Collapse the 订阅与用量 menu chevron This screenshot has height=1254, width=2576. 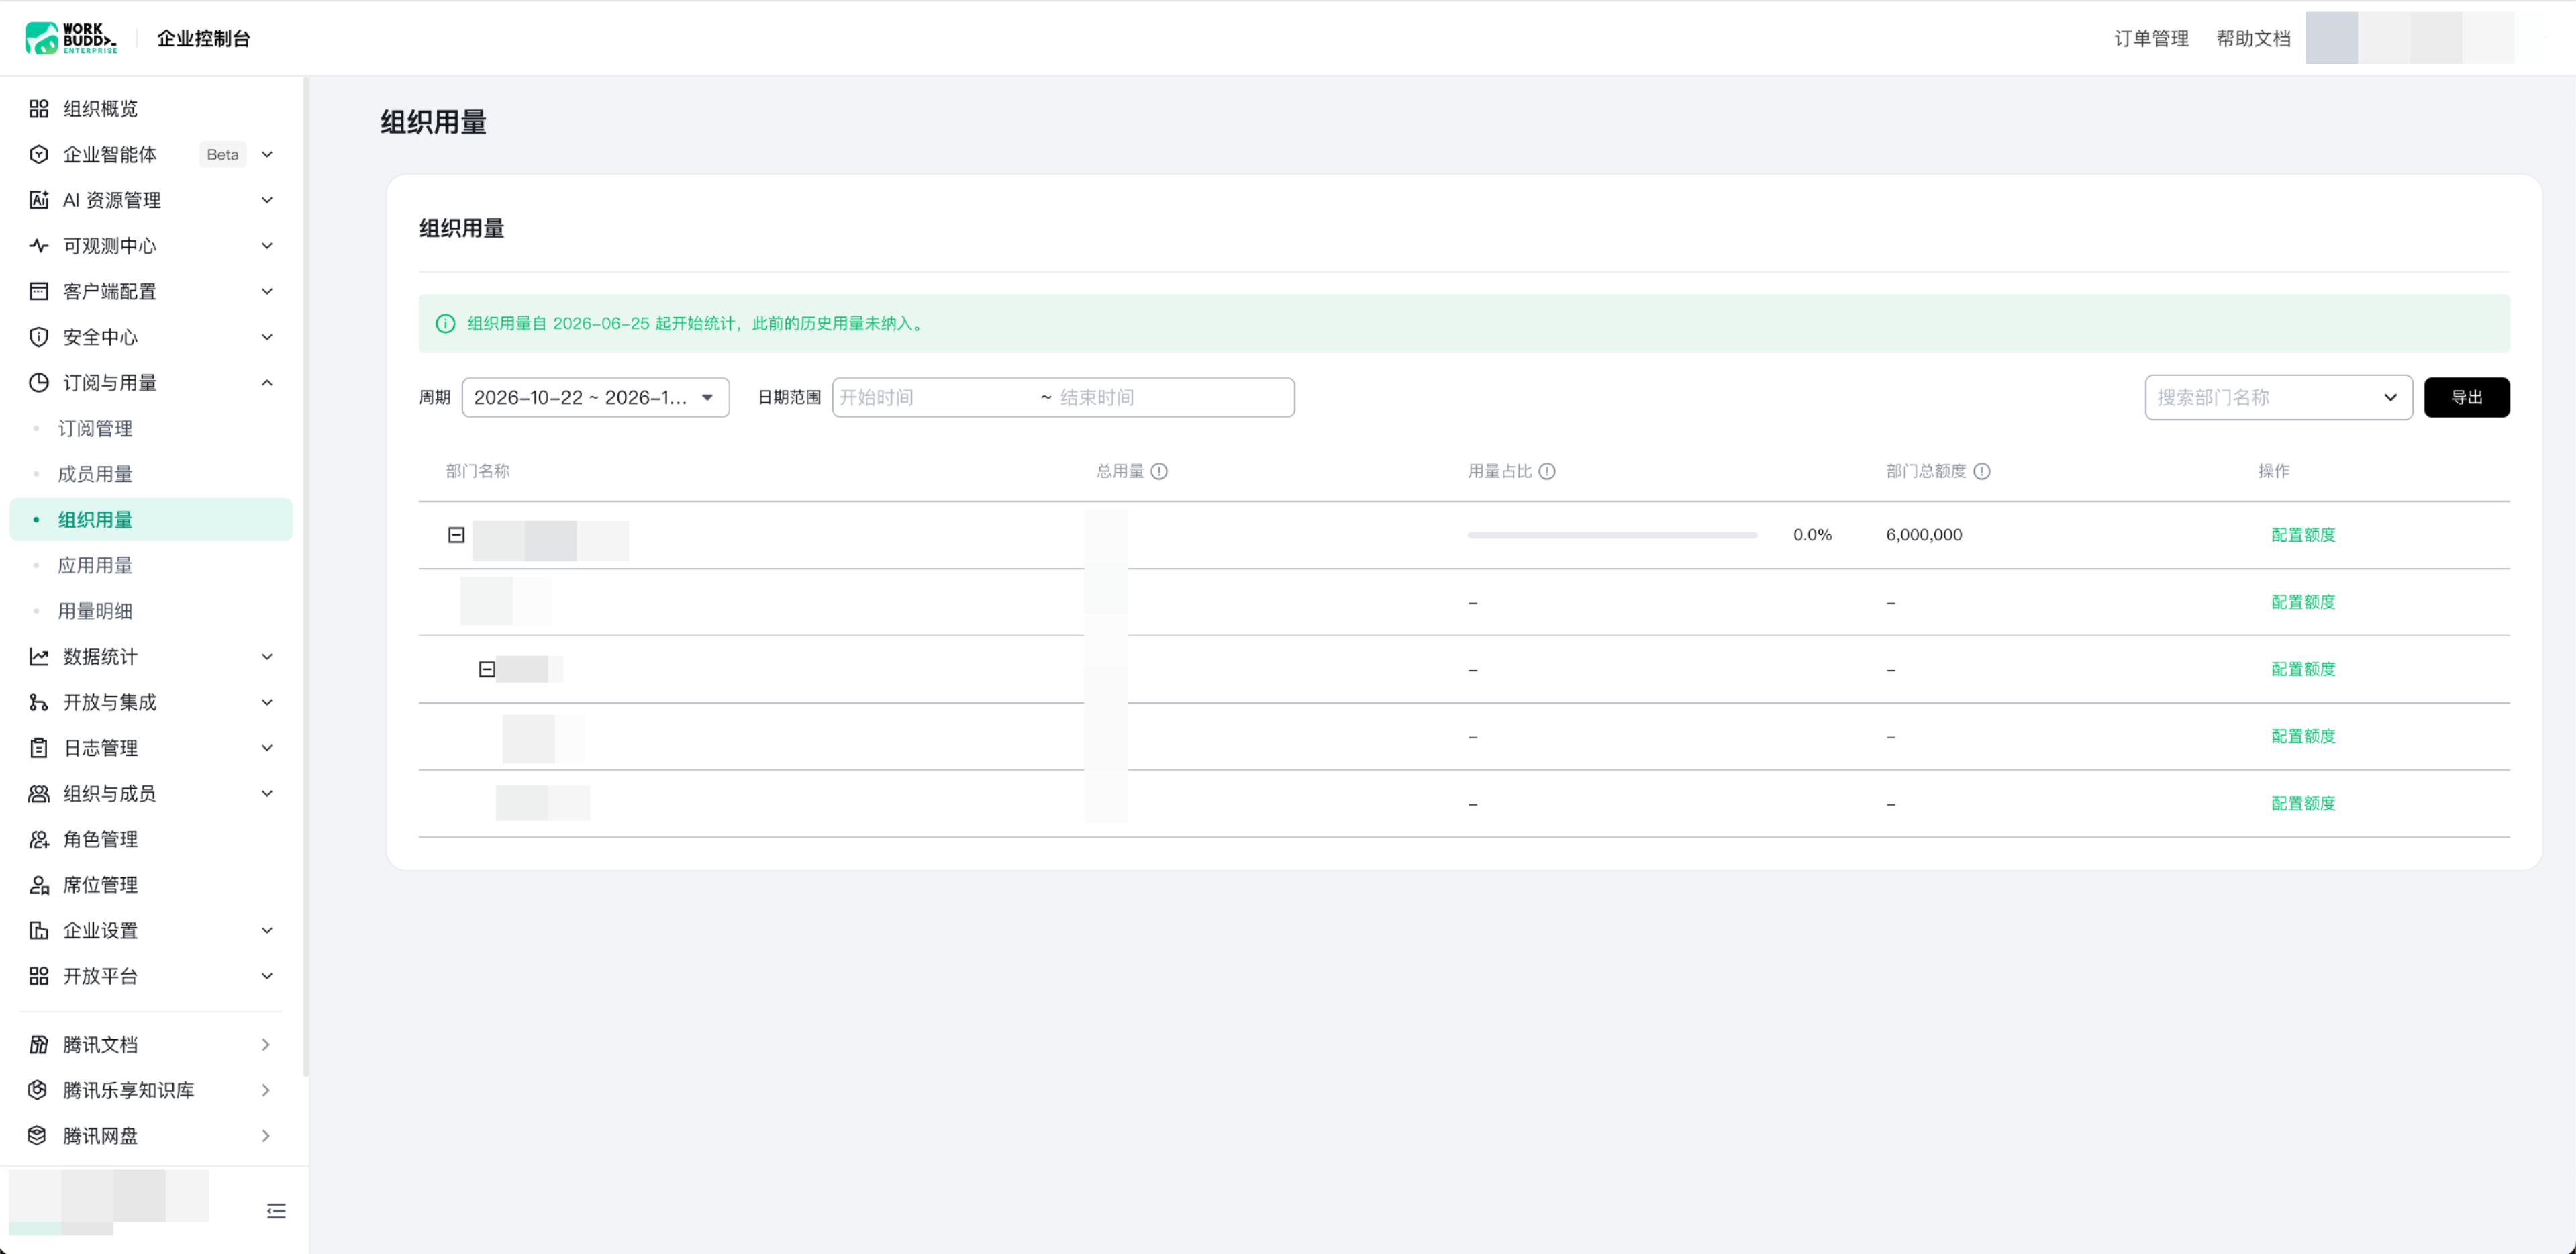[267, 383]
